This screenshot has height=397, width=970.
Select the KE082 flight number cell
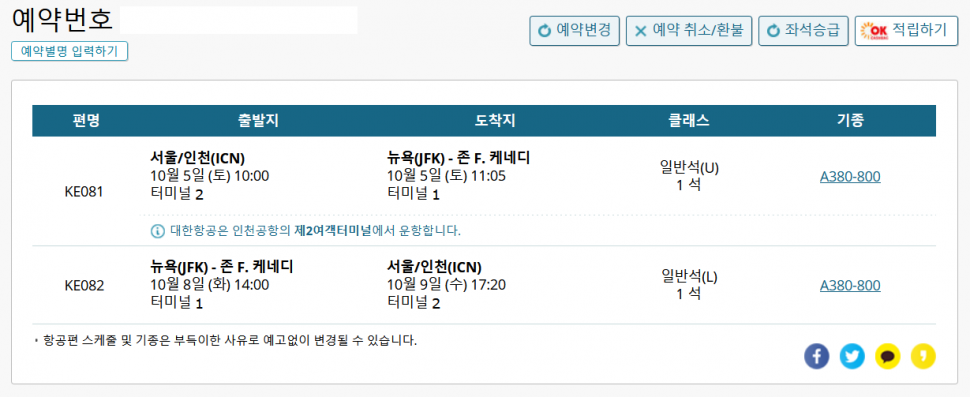coord(84,286)
